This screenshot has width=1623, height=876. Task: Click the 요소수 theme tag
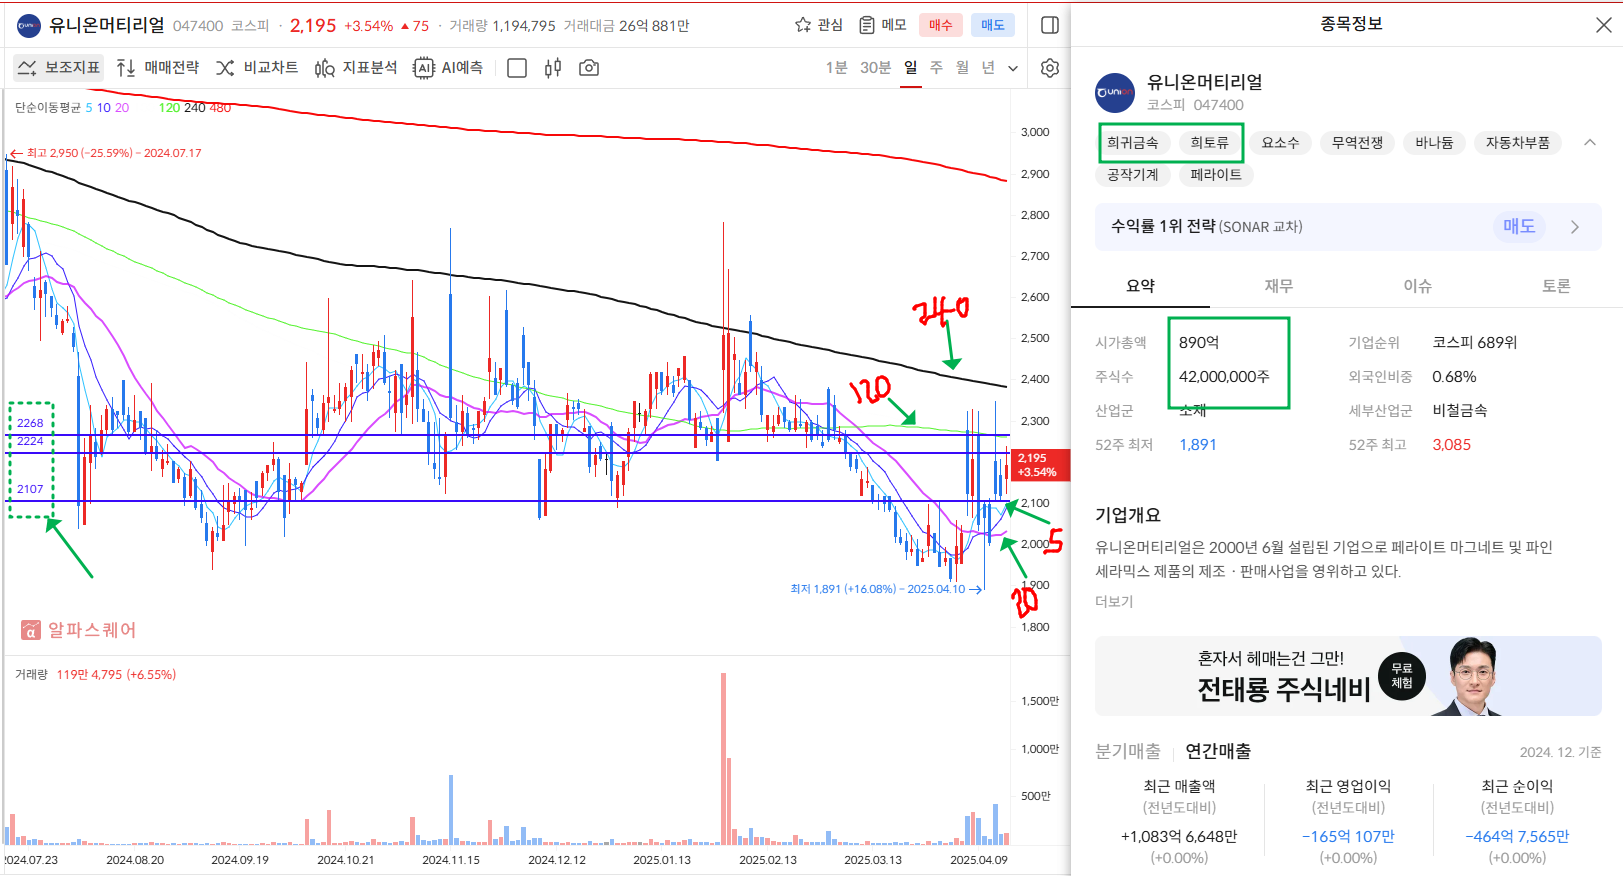pyautogui.click(x=1280, y=143)
